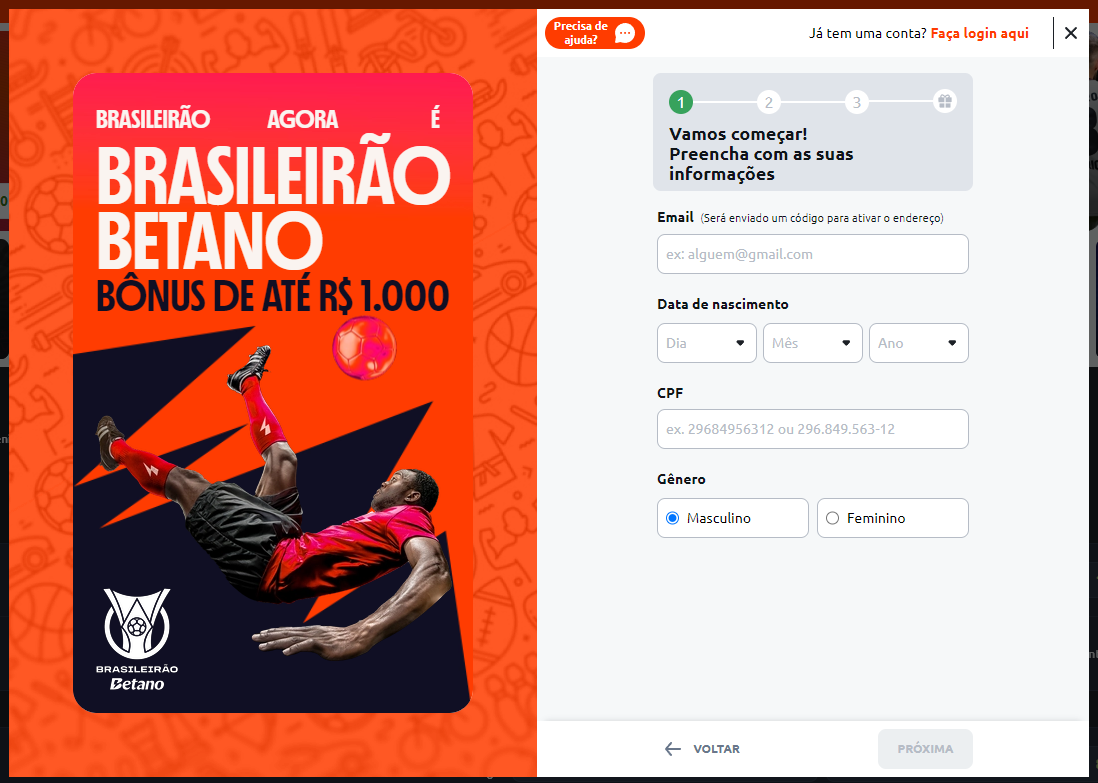Viewport: 1098px width, 783px height.
Task: Open the chat bubble help icon
Action: (625, 33)
